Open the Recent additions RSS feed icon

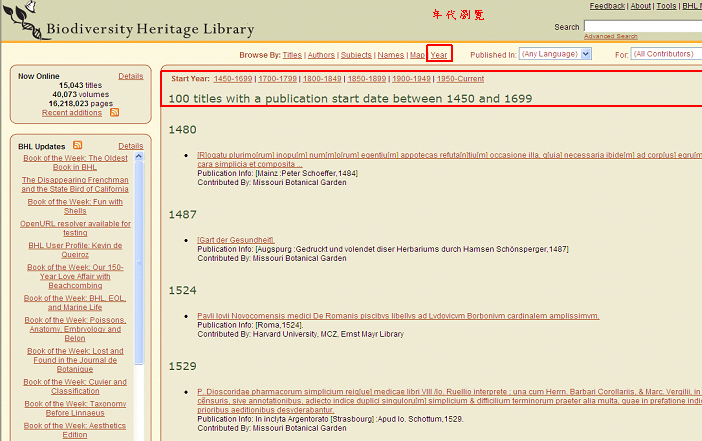(115, 112)
